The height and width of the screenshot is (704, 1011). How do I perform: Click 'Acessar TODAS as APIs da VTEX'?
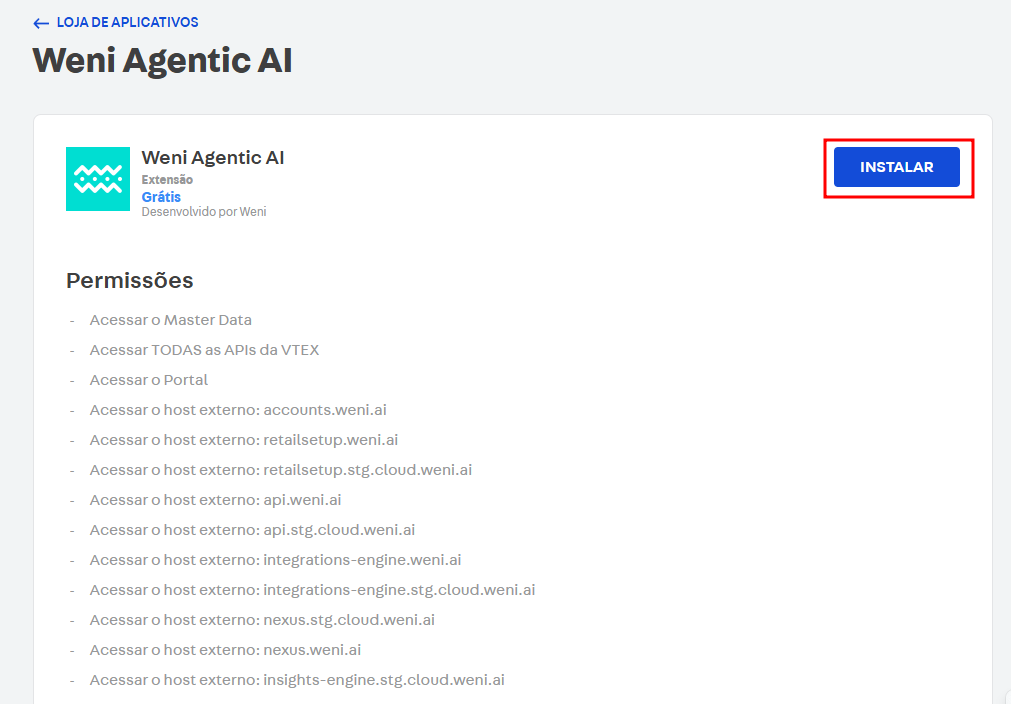tap(204, 350)
